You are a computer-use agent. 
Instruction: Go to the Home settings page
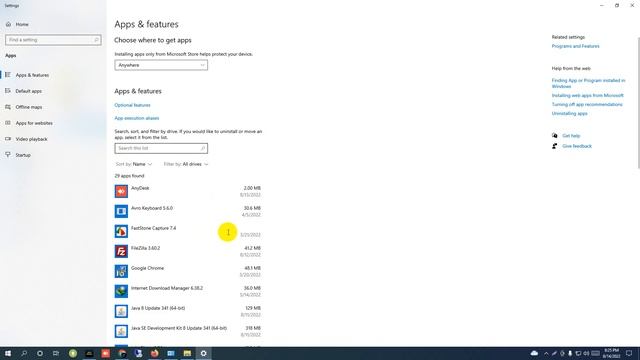coord(22,24)
